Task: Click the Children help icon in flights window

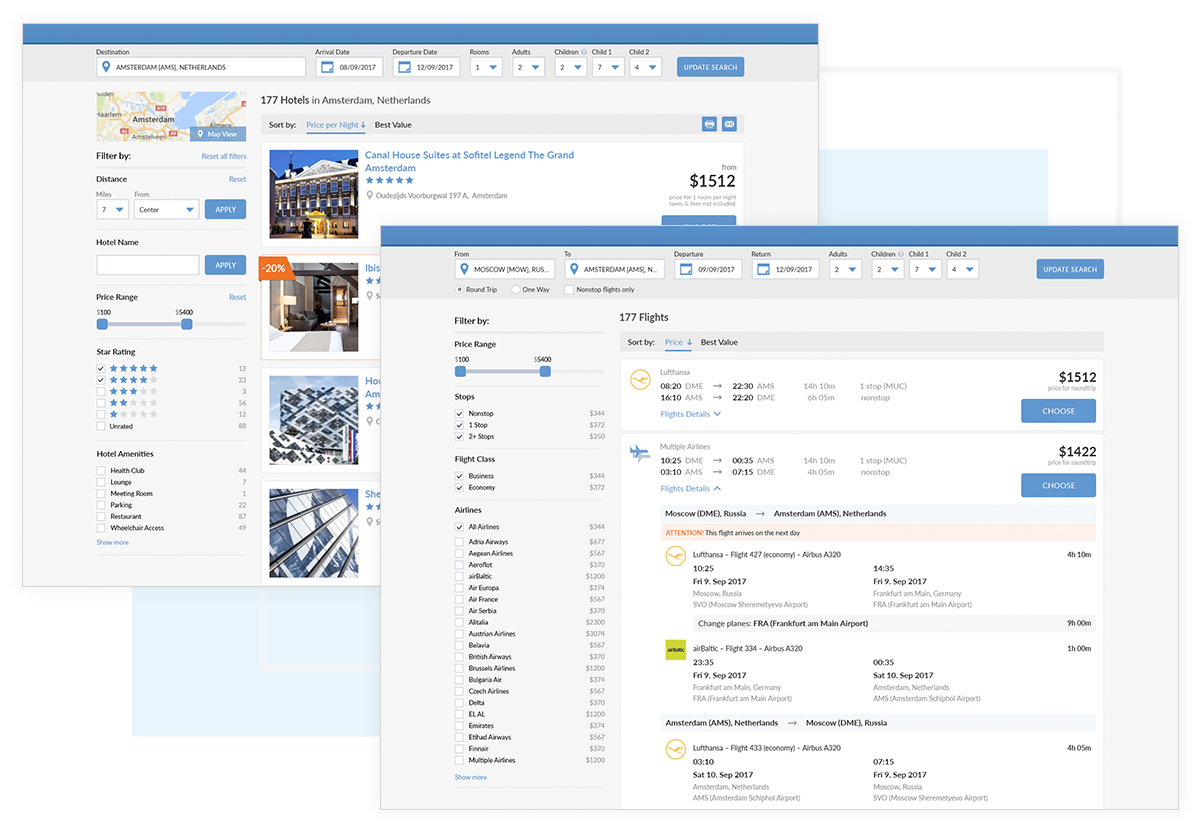Action: pos(901,254)
